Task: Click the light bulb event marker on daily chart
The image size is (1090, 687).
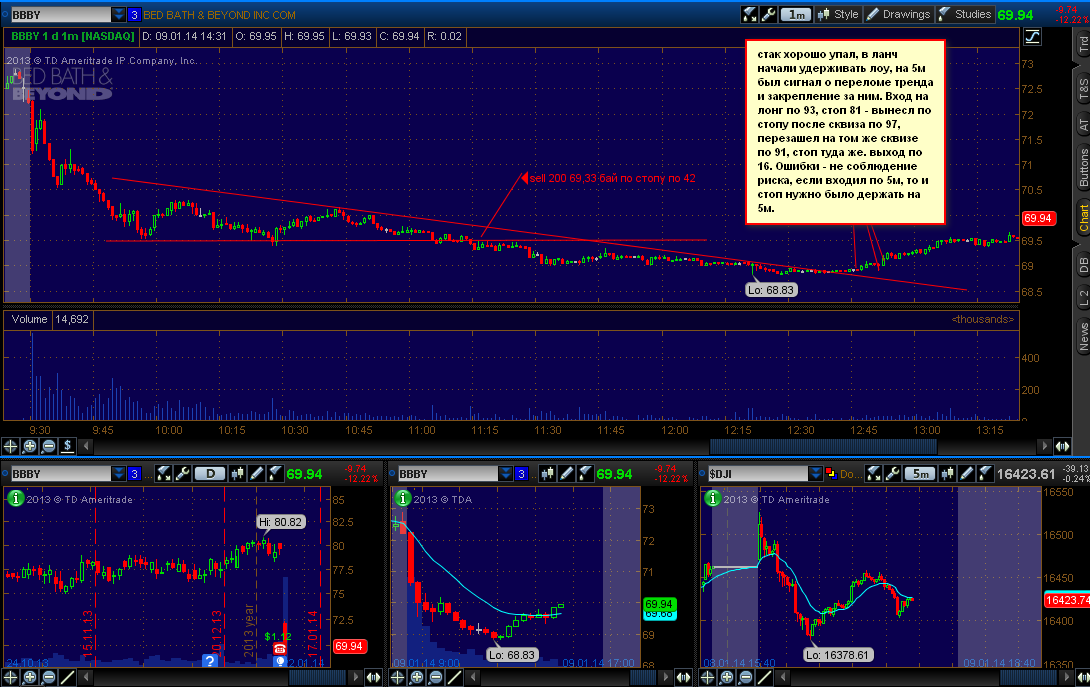Action: [279, 661]
